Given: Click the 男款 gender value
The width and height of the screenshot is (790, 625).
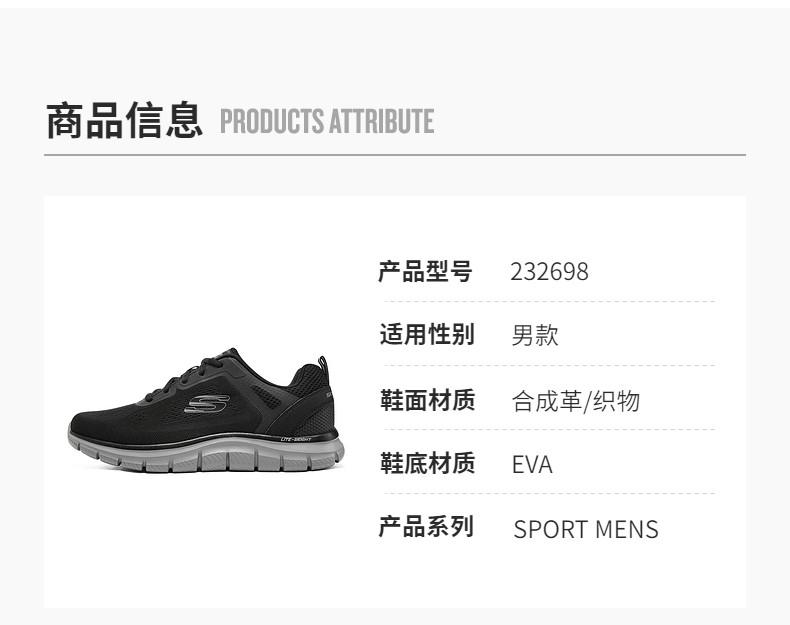Looking at the screenshot, I should coord(535,335).
